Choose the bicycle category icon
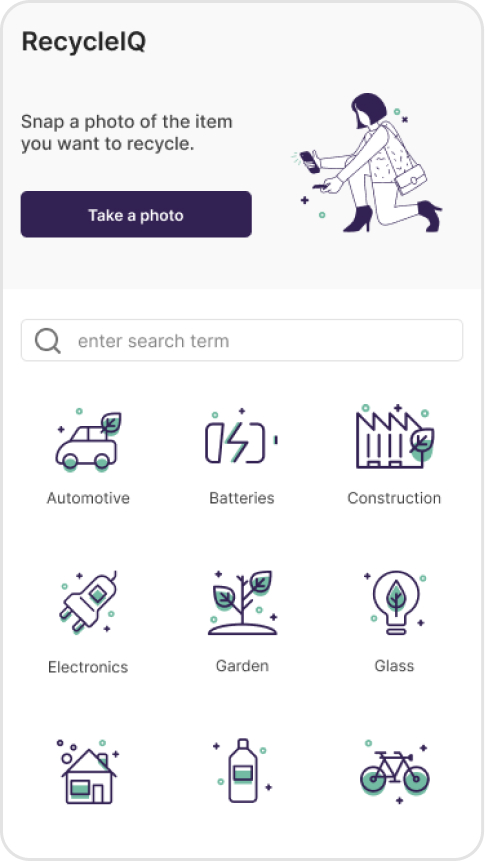 click(395, 772)
